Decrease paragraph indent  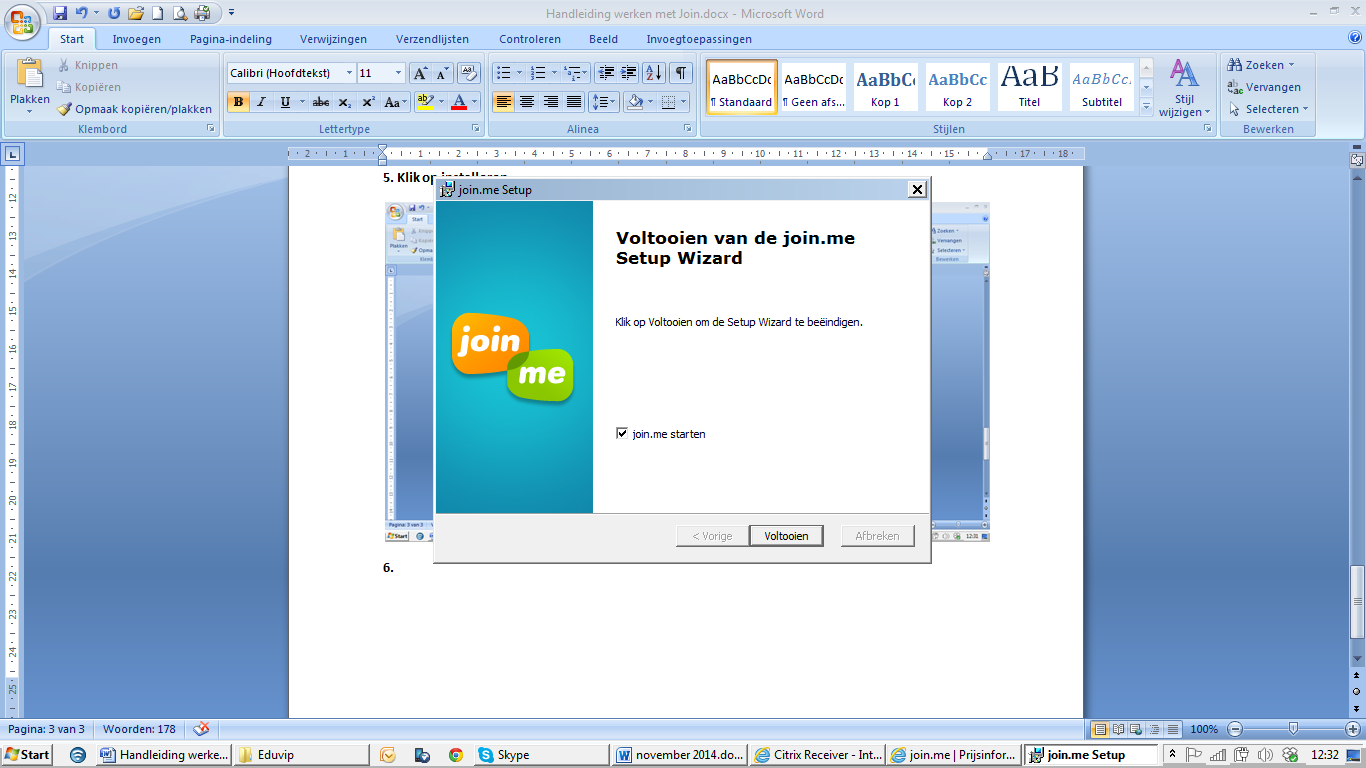pos(605,73)
